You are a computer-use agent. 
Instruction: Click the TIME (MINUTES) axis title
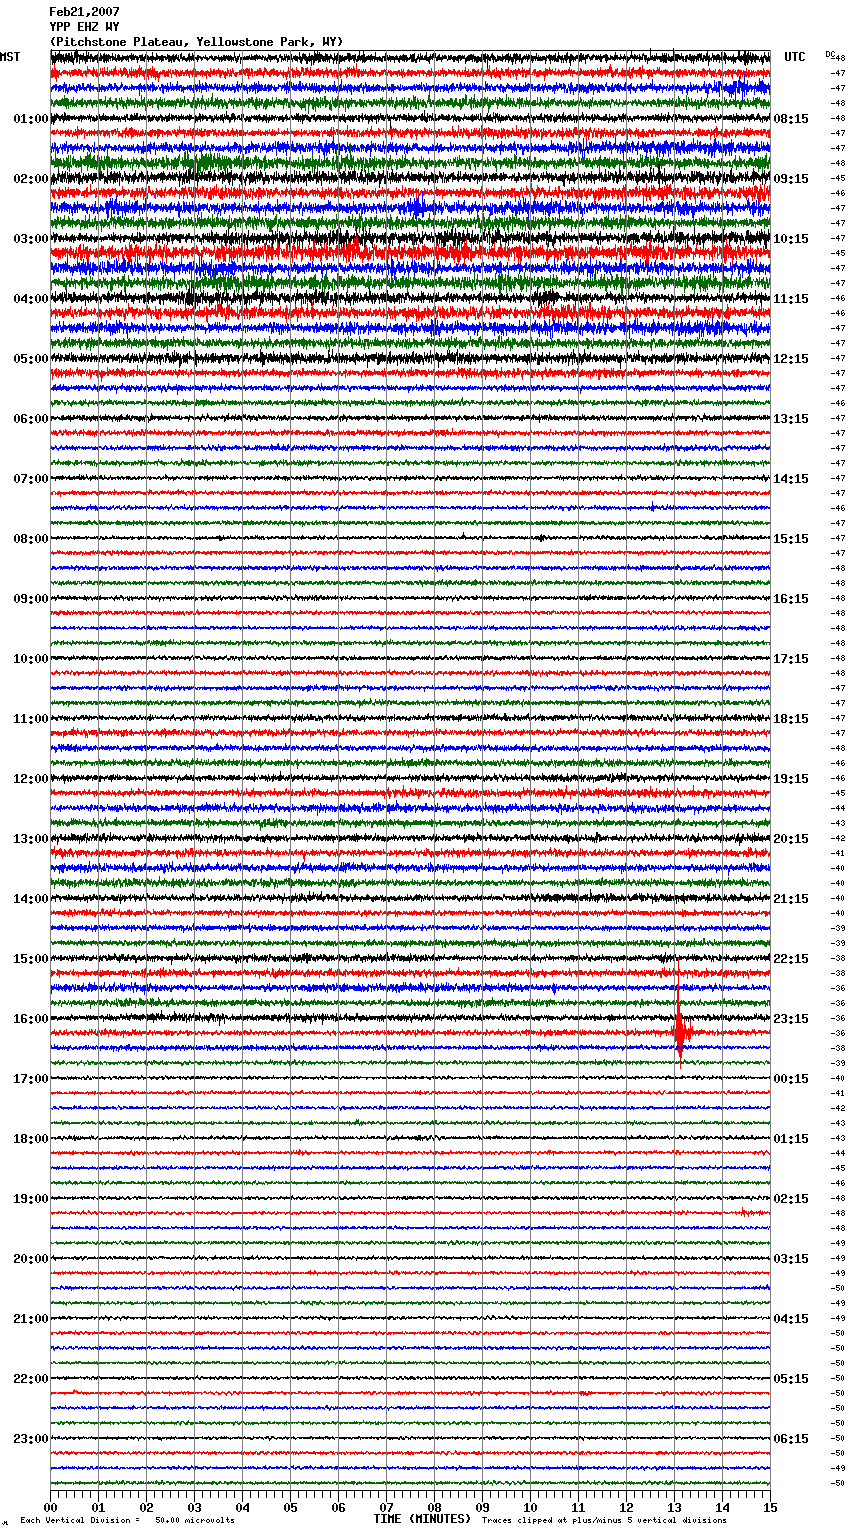[422, 1519]
